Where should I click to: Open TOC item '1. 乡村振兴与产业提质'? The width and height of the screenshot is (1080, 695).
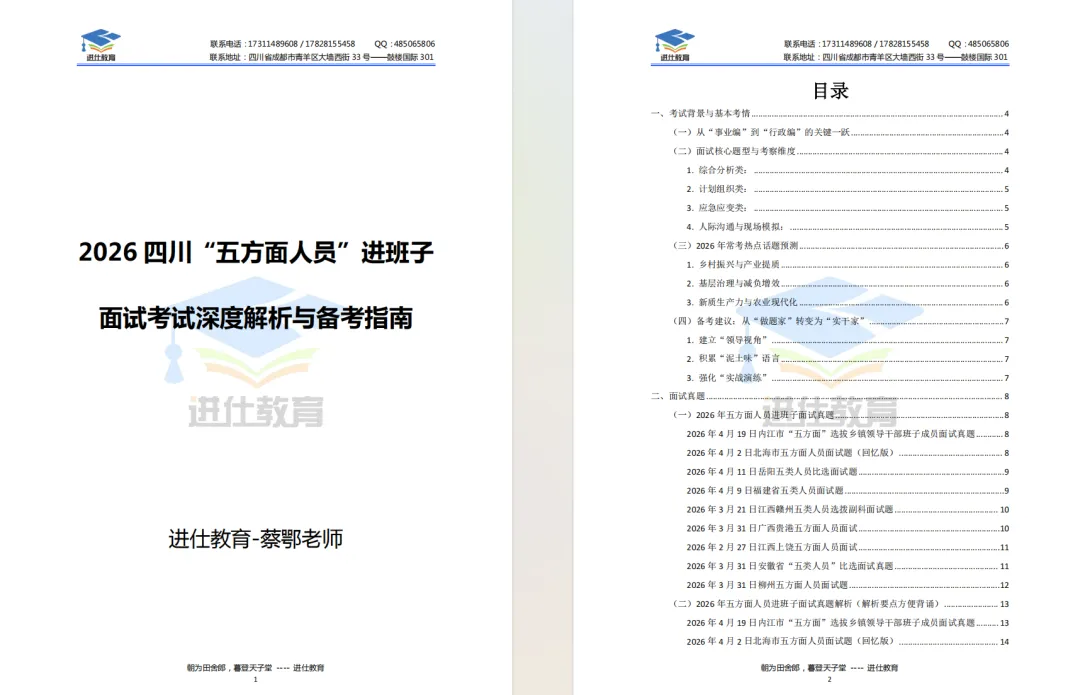[x=847, y=264]
